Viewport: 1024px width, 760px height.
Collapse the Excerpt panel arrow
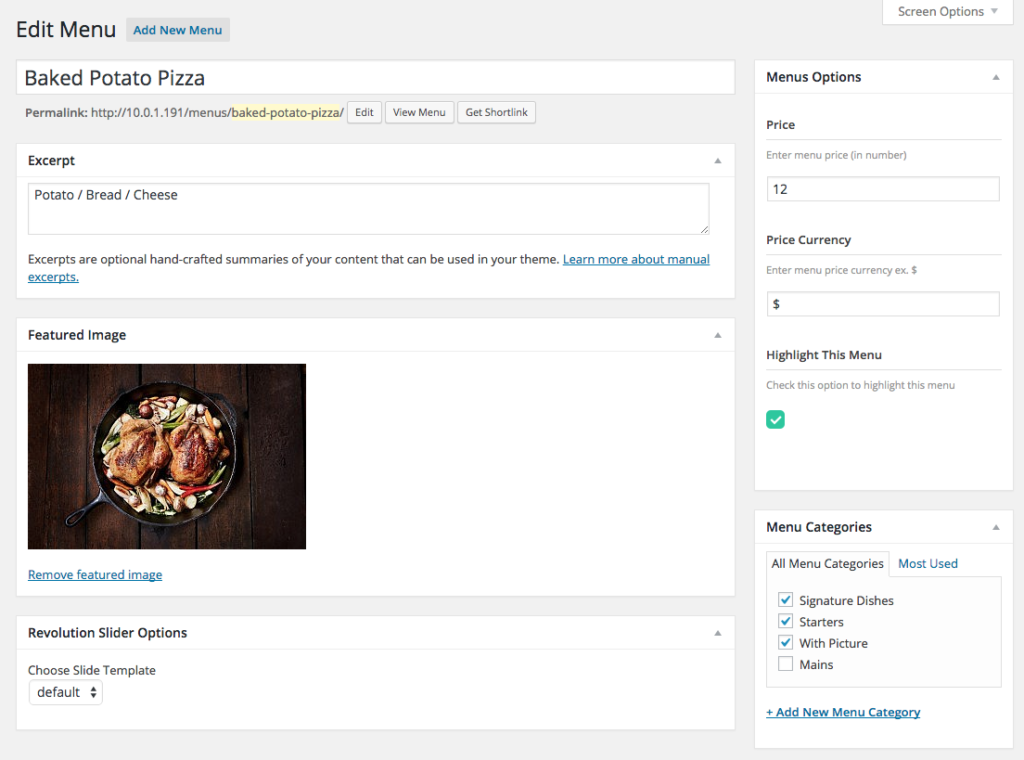[x=717, y=161]
